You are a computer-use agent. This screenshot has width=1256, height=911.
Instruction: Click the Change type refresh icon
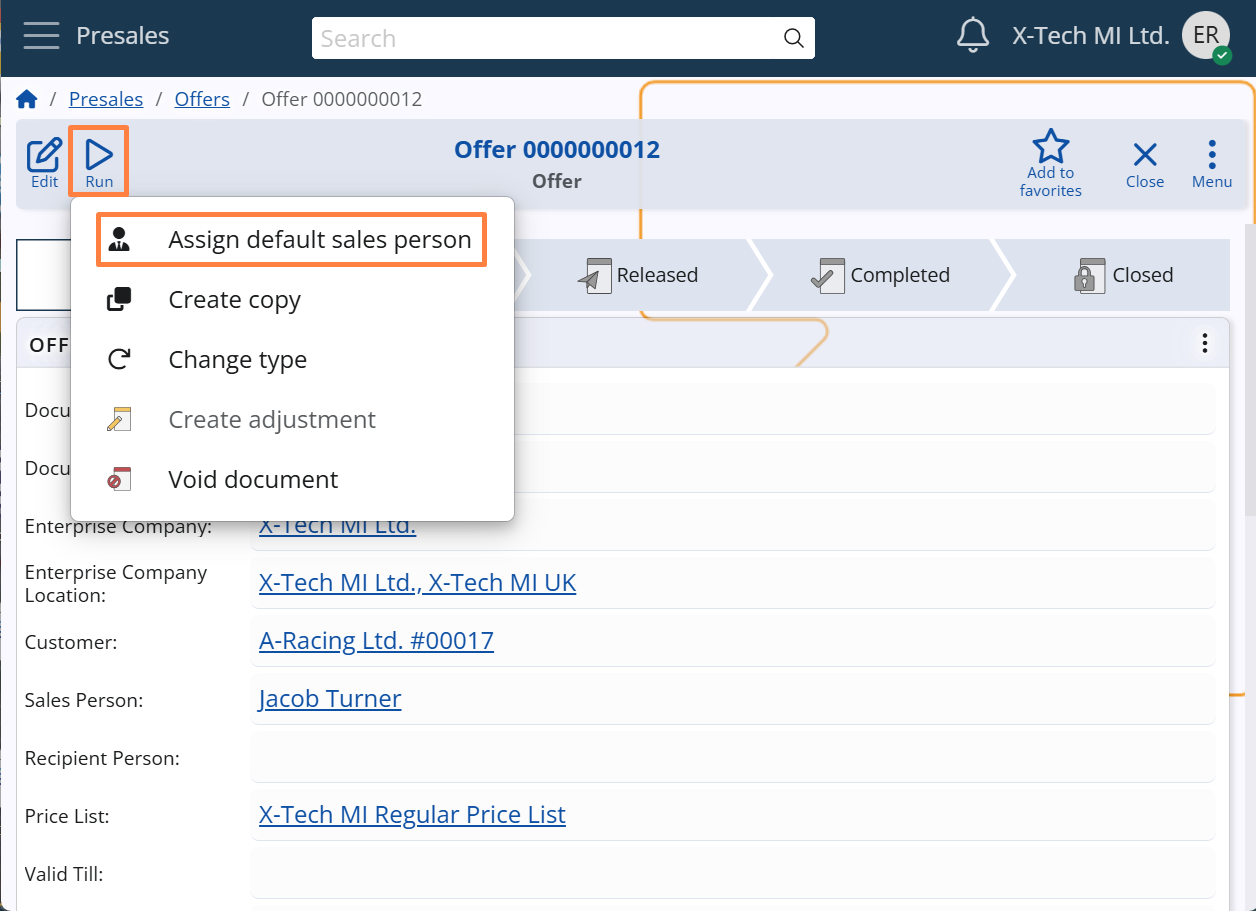120,359
